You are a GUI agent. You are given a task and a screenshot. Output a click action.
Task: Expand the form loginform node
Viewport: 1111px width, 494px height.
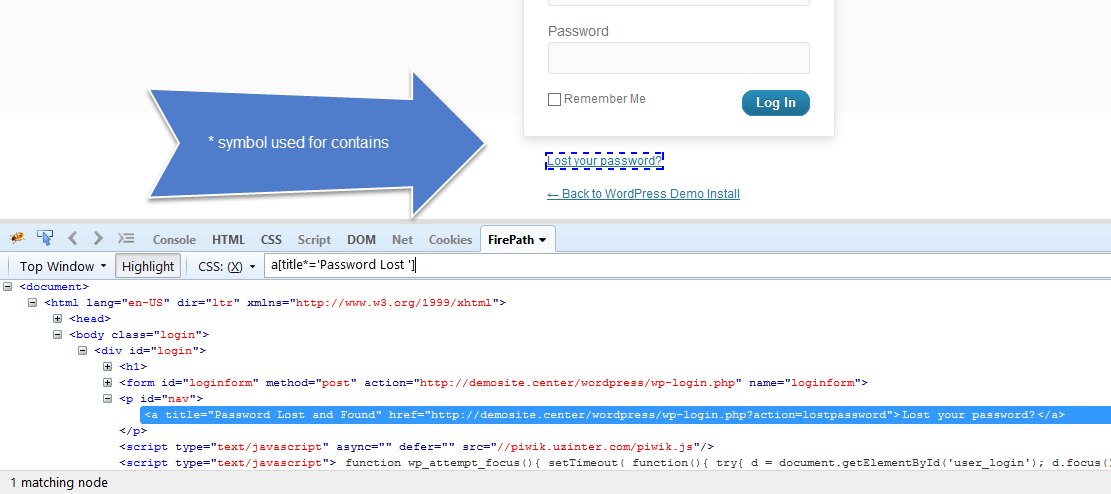[x=108, y=383]
